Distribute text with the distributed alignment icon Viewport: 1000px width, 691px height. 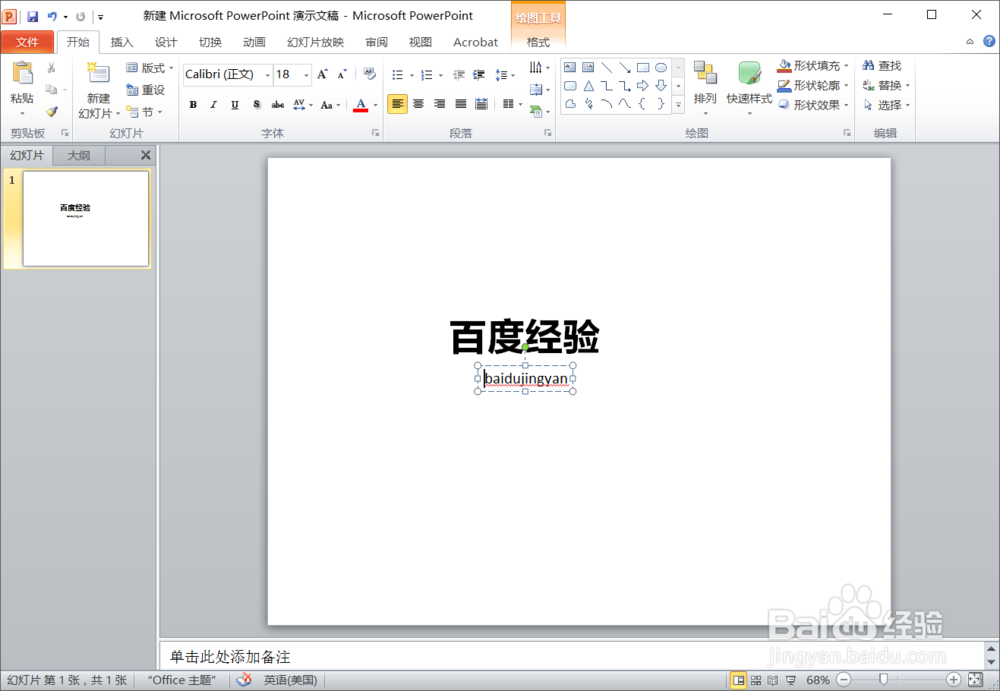point(482,104)
